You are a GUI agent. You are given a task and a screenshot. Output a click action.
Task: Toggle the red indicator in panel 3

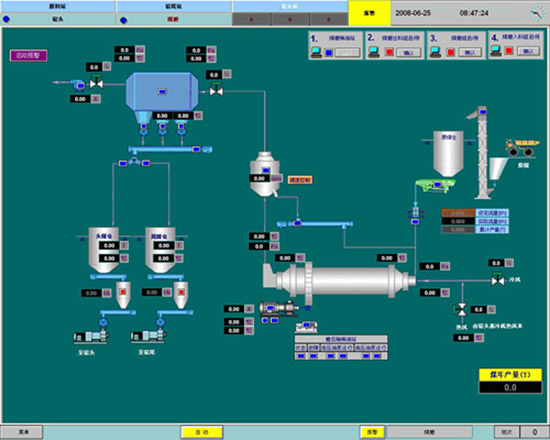click(451, 52)
